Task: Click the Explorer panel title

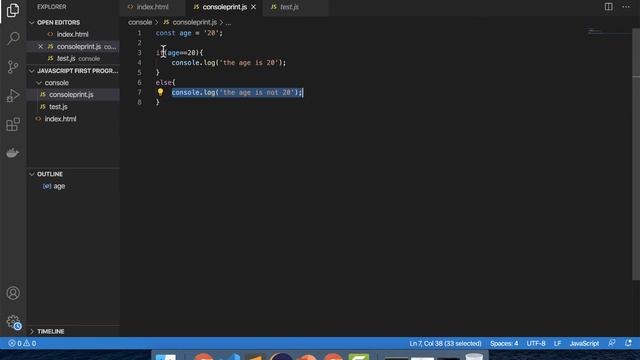Action: coord(52,7)
